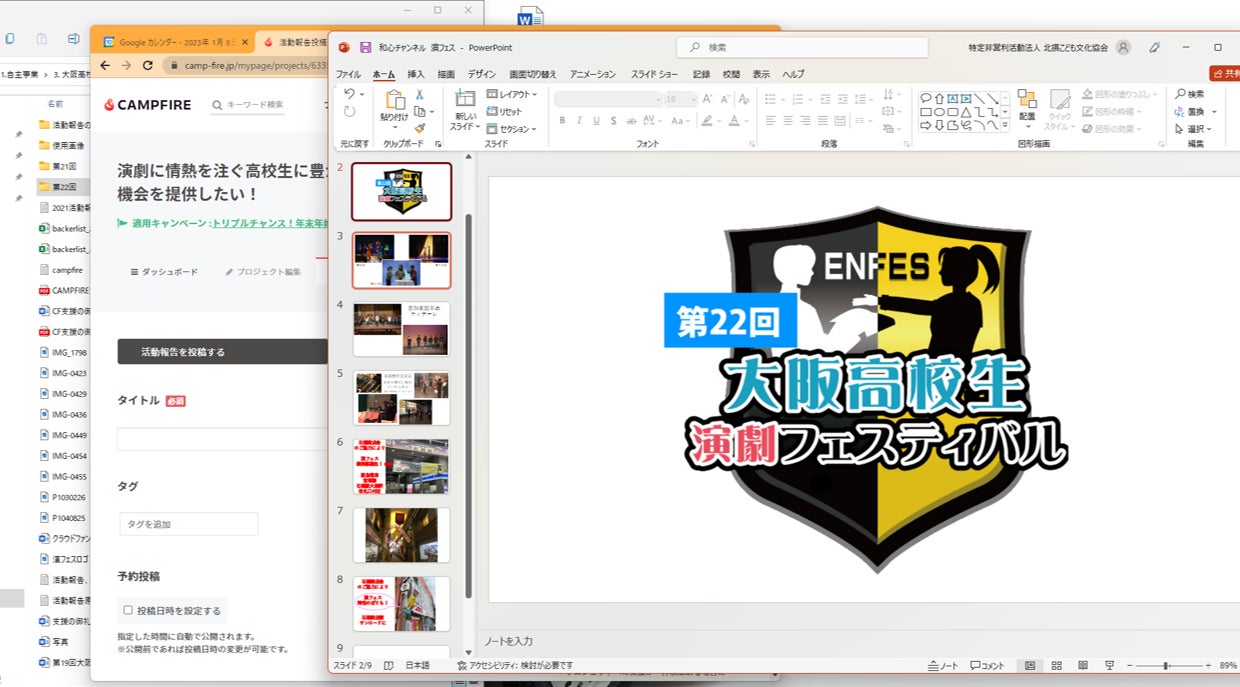The height and width of the screenshot is (687, 1240).
Task: Select slide 5 thumbnail in slide panel
Action: [402, 397]
